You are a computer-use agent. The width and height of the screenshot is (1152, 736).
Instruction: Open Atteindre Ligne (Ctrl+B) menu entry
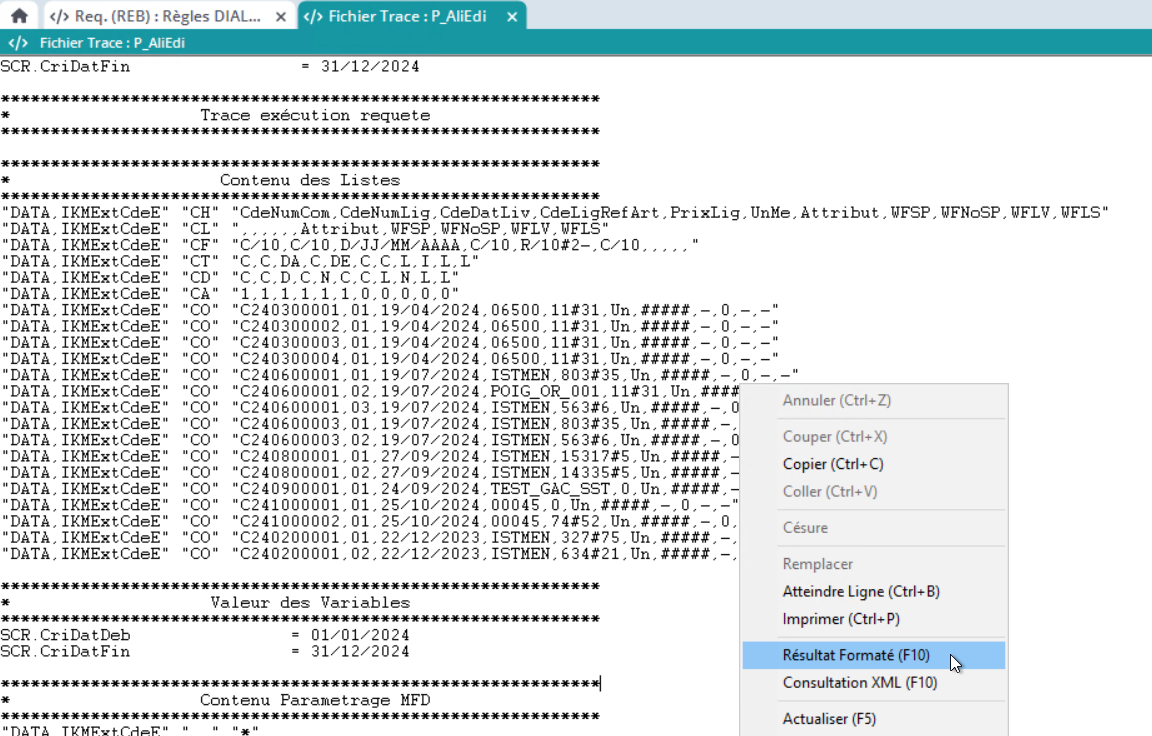click(x=860, y=591)
